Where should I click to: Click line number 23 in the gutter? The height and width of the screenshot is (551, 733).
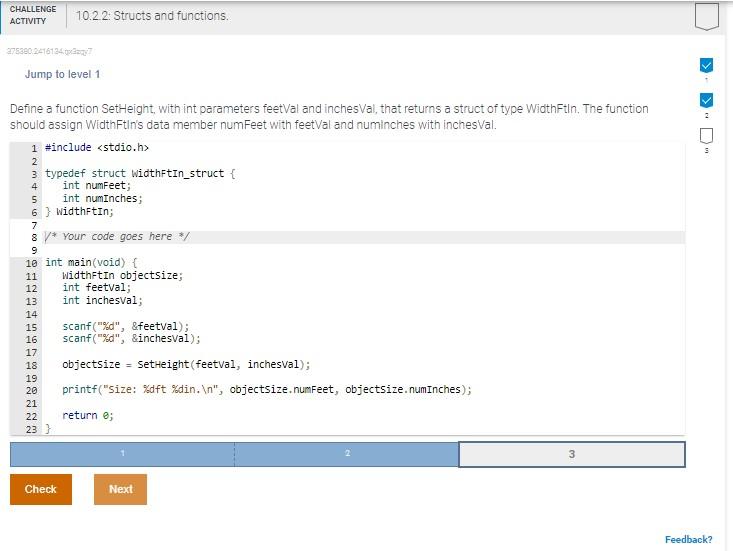31,429
